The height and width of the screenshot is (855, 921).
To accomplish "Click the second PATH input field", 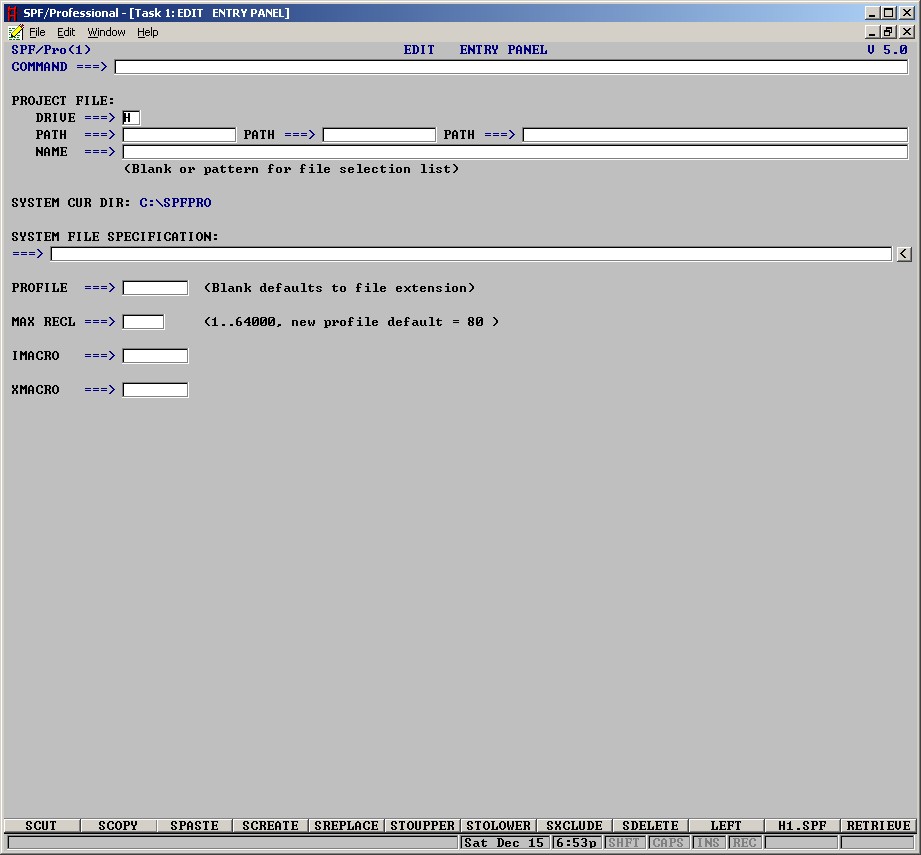I will pyautogui.click(x=379, y=135).
